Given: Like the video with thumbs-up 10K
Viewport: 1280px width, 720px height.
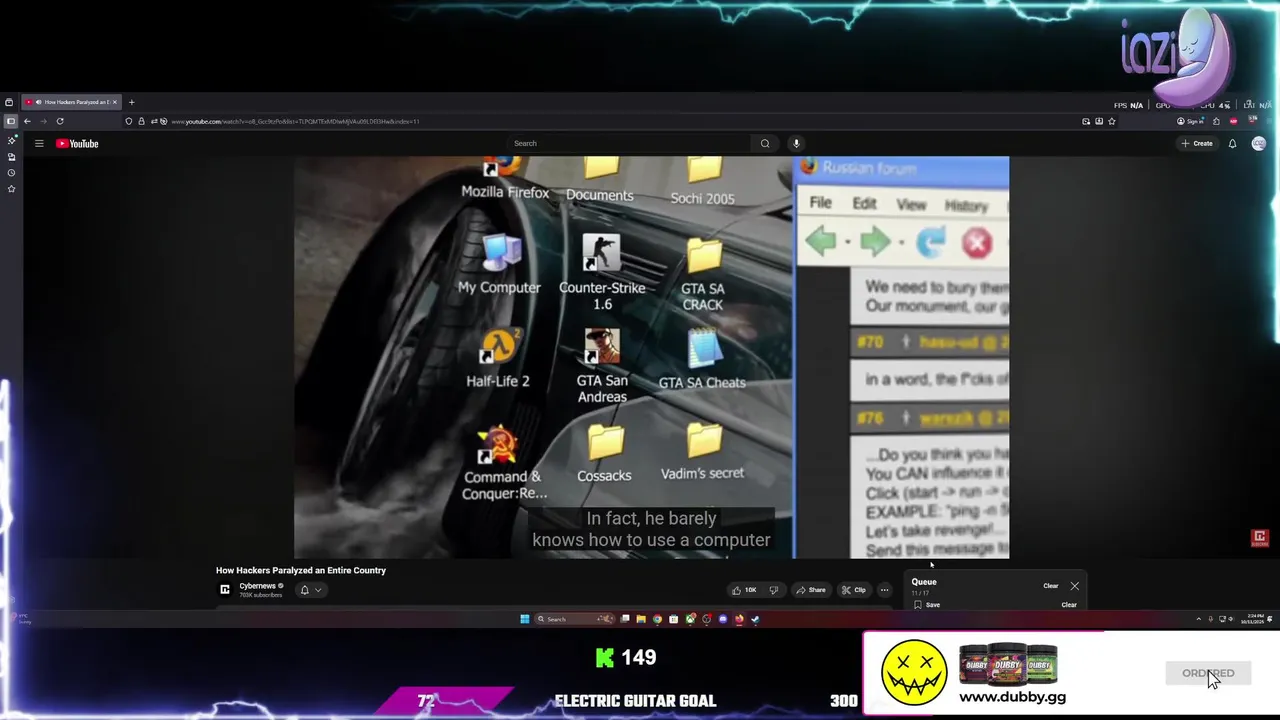Looking at the screenshot, I should pyautogui.click(x=743, y=590).
